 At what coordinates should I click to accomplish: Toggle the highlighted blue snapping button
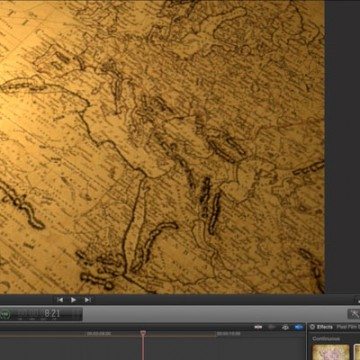(299, 327)
